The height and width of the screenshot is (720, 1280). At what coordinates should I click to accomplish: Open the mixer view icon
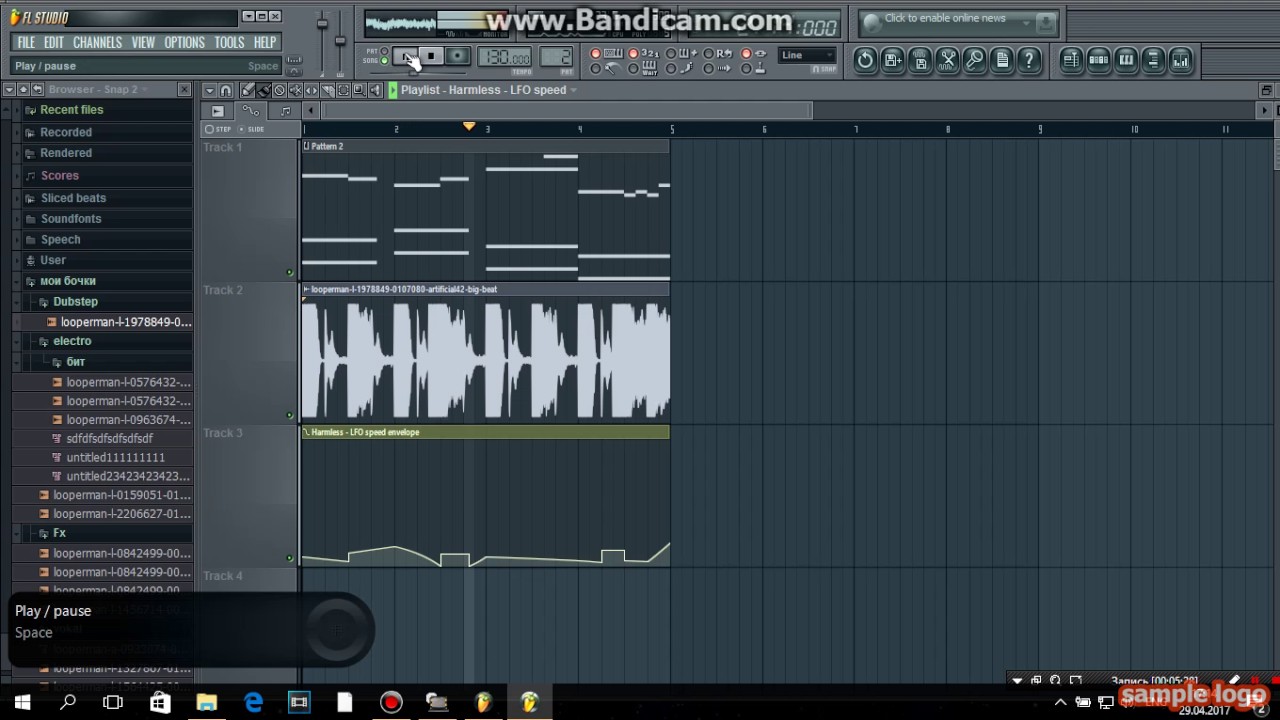click(x=1180, y=60)
